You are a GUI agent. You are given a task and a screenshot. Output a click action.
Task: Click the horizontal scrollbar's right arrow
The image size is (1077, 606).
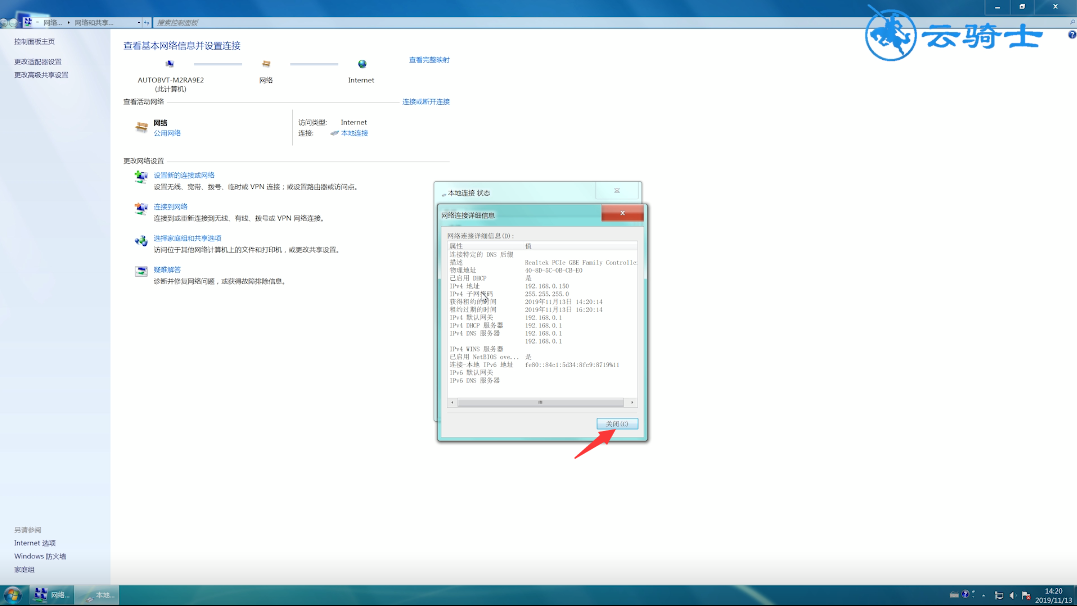click(x=632, y=403)
